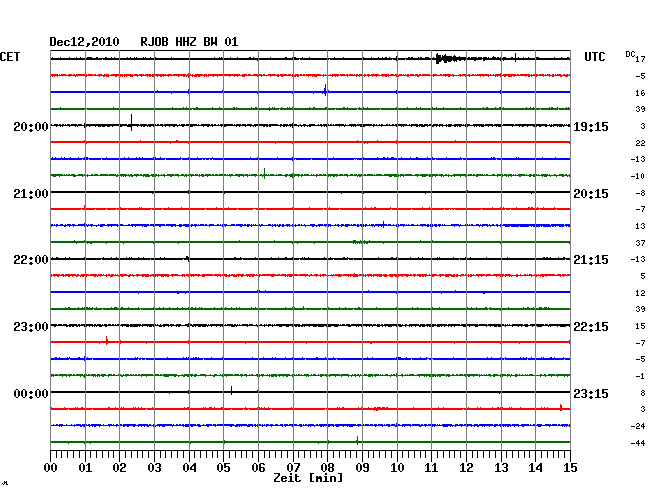Image resolution: width=650 pixels, height=494 pixels.
Task: Click the CET timezone label
Action: [x=10, y=57]
